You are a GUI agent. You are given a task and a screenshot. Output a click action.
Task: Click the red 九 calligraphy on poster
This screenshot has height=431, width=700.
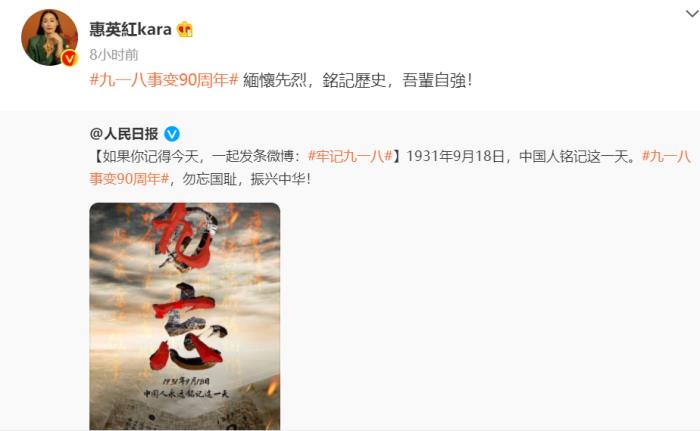[184, 237]
